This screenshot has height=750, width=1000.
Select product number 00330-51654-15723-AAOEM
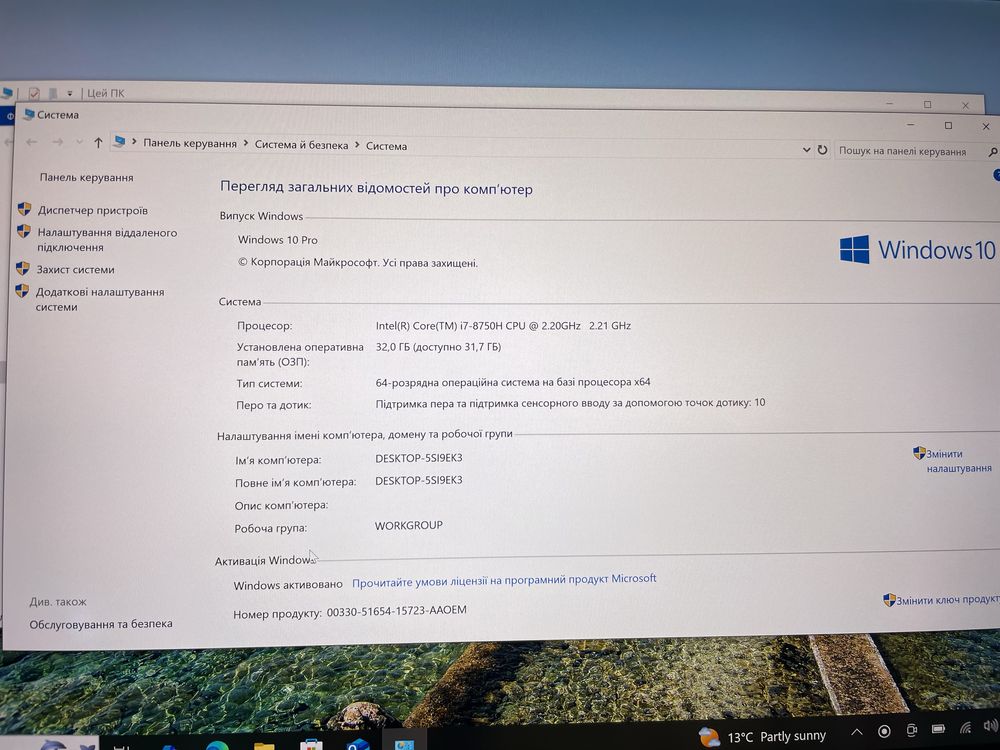(396, 611)
